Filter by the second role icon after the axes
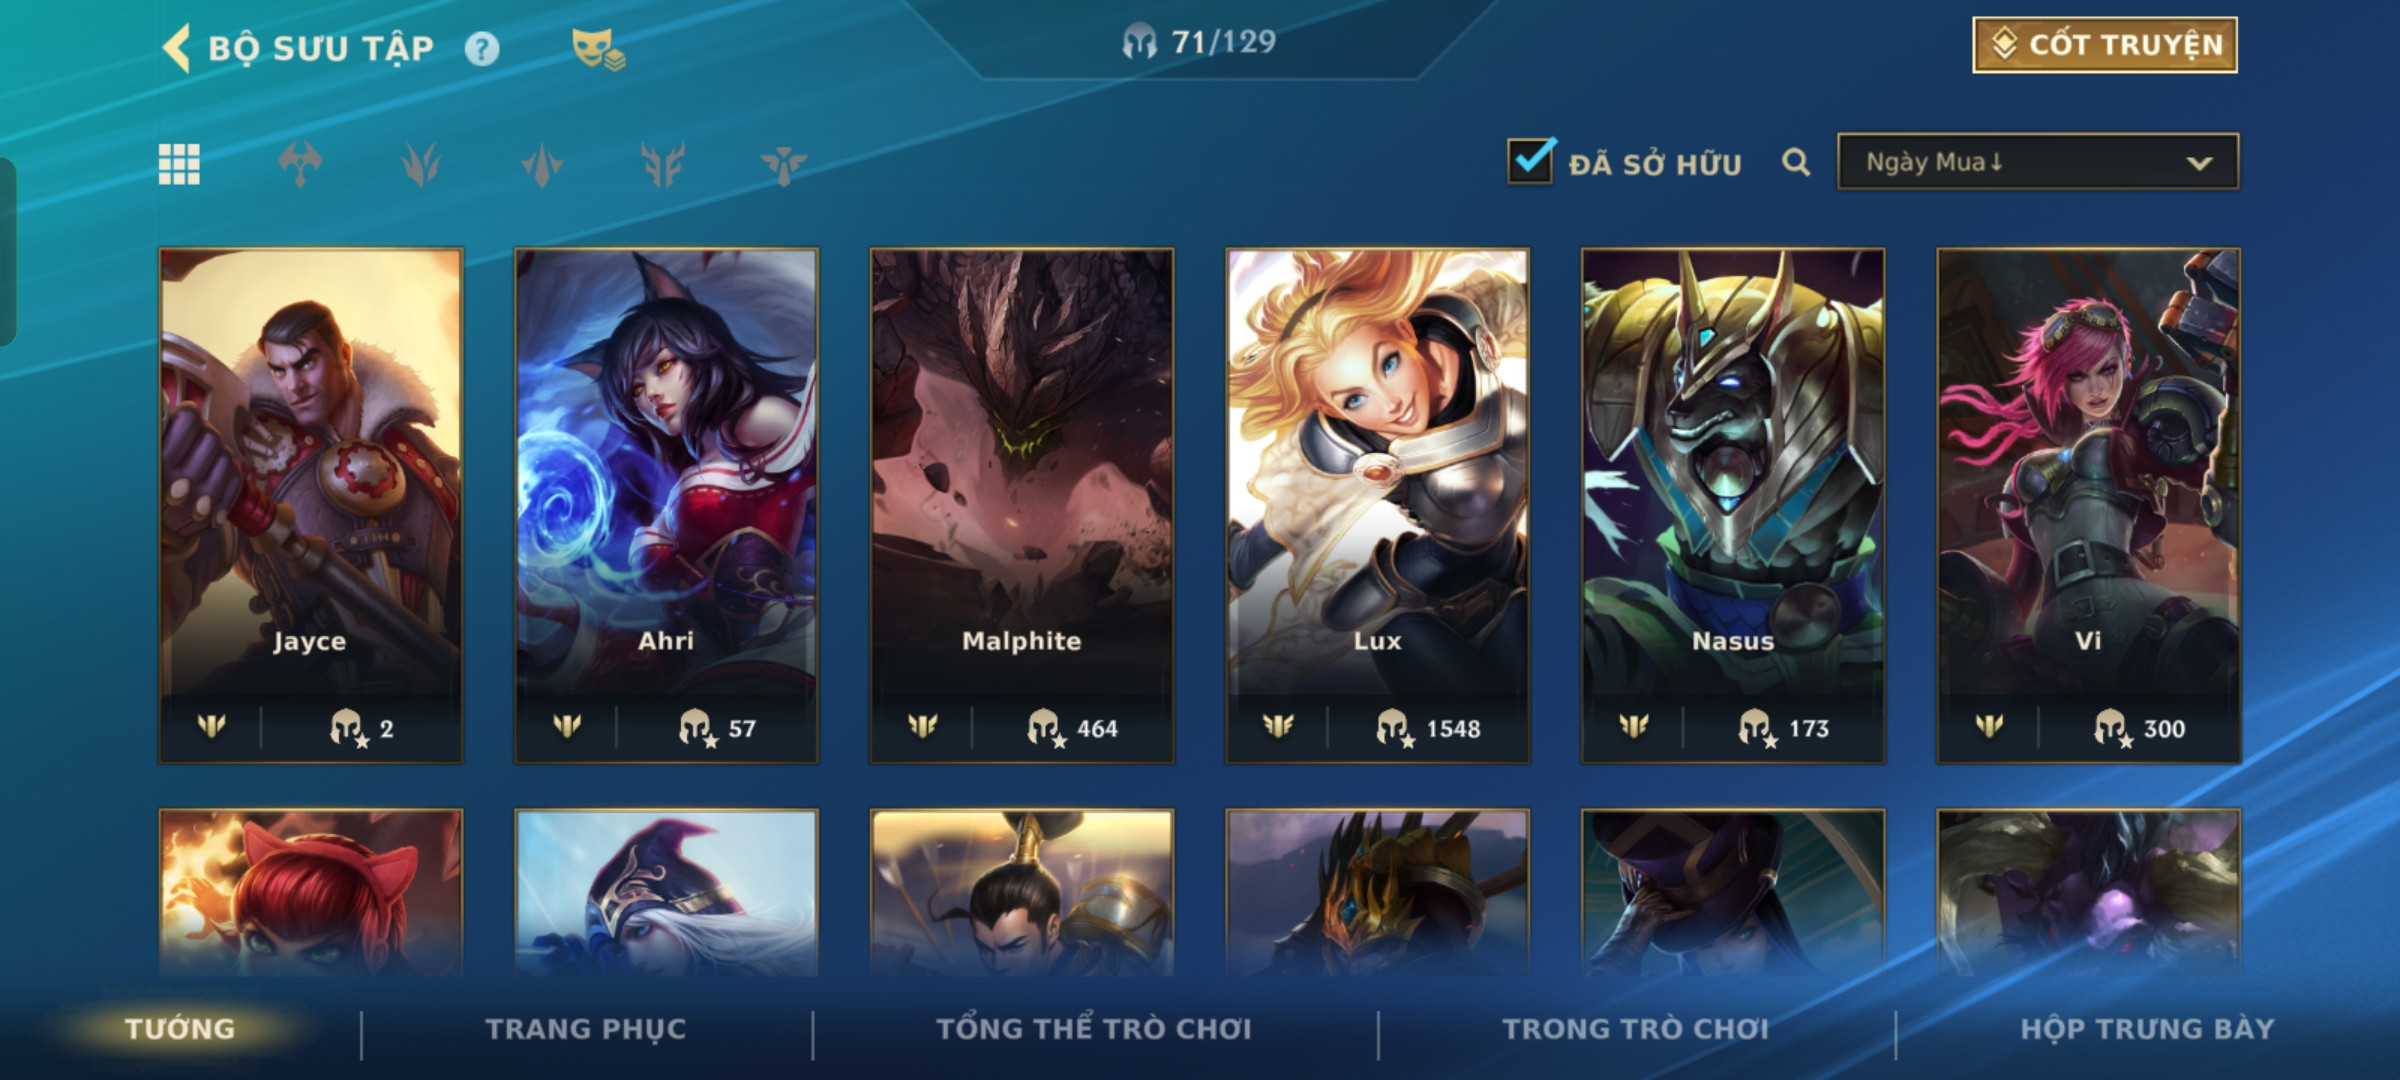This screenshot has width=2400, height=1080. (x=421, y=164)
